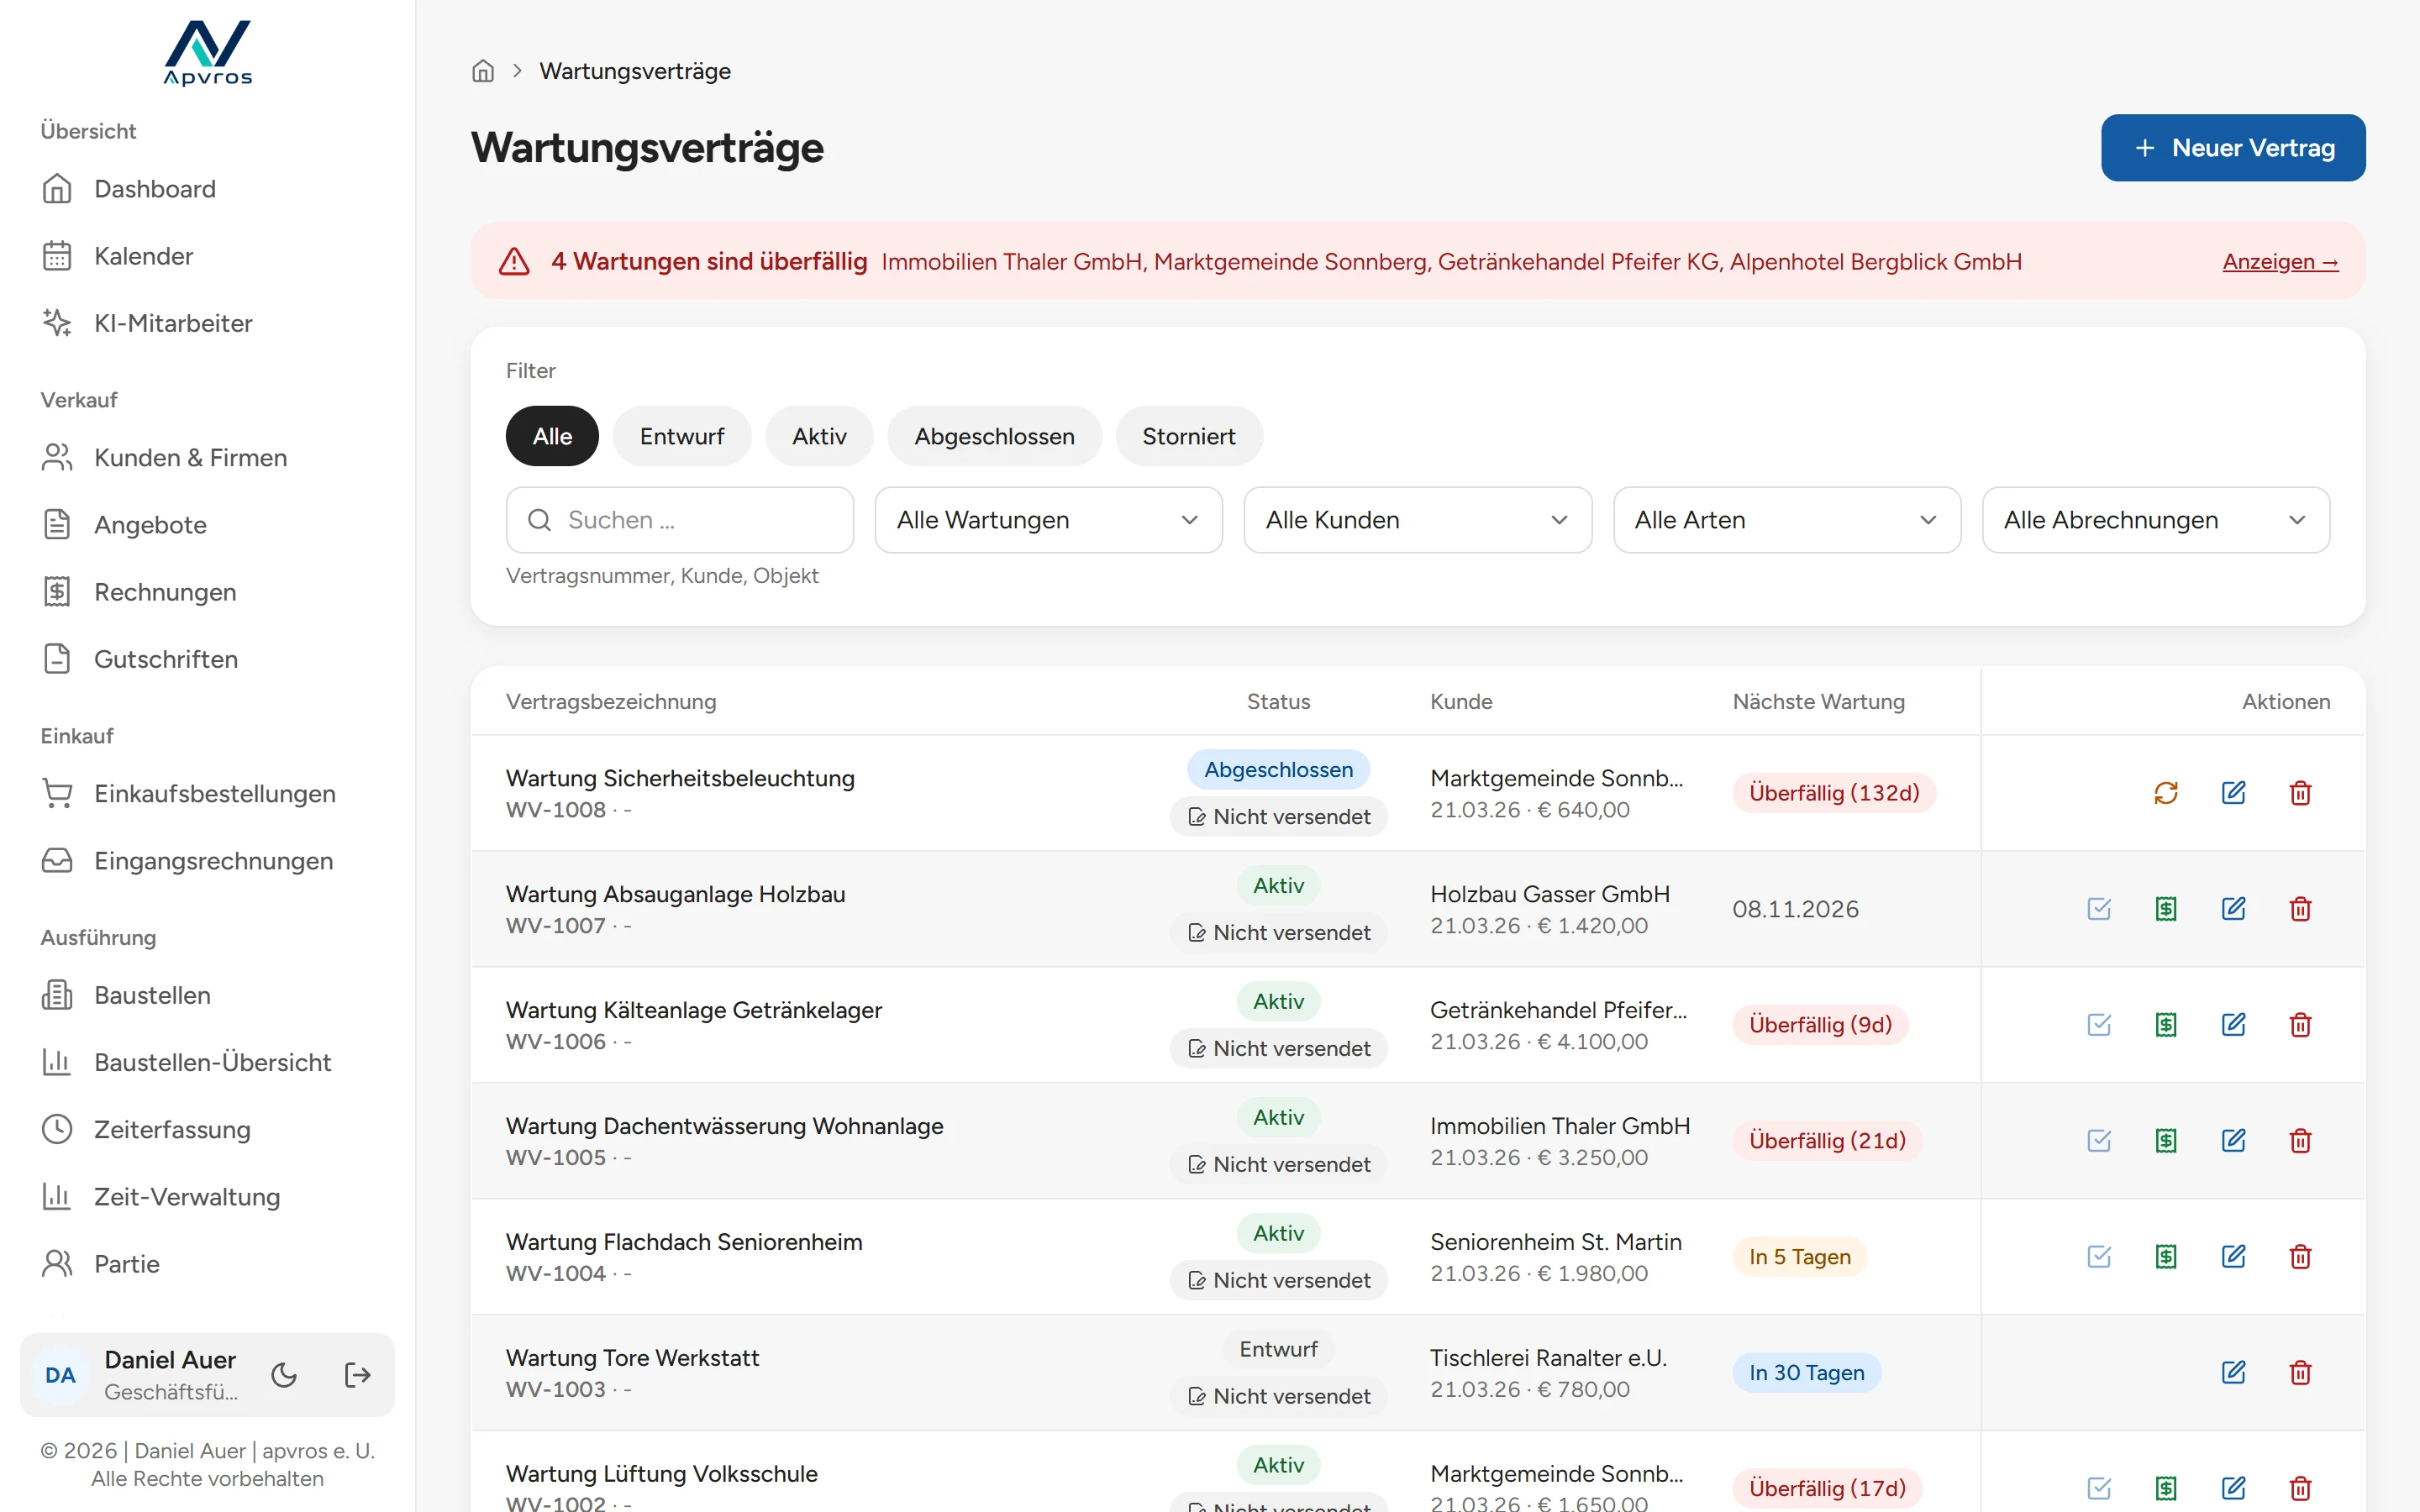This screenshot has height=1512, width=2420.
Task: Open the Alle Kunden dropdown
Action: tap(1417, 520)
